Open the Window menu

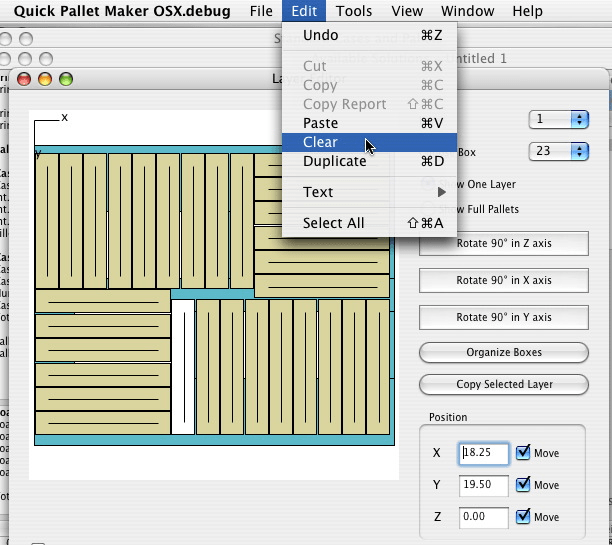coord(467,11)
